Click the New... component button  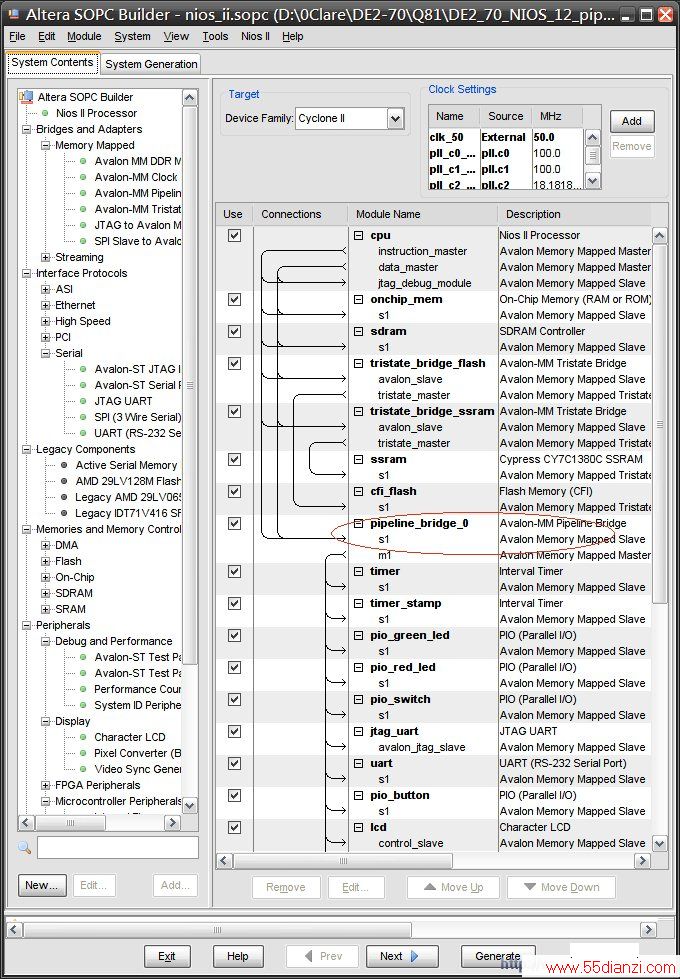point(42,885)
